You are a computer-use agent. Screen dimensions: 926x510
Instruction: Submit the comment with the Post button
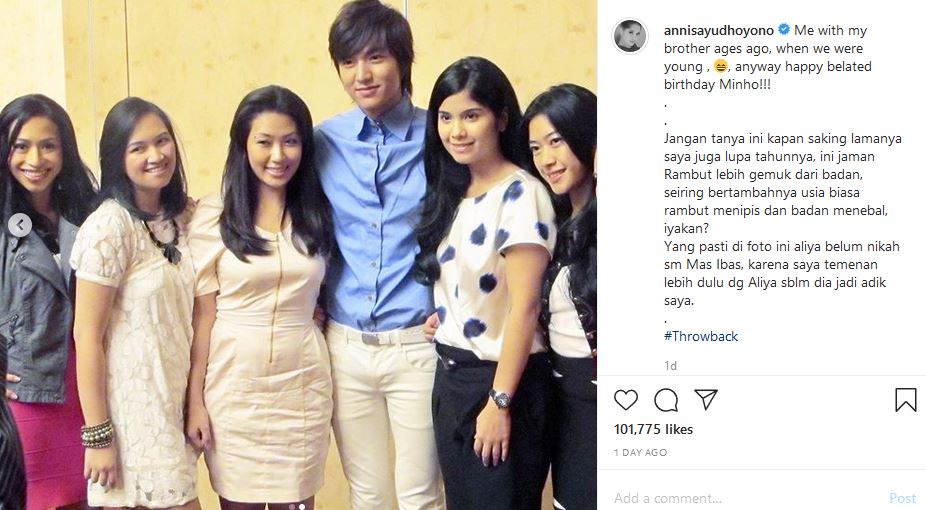(902, 498)
